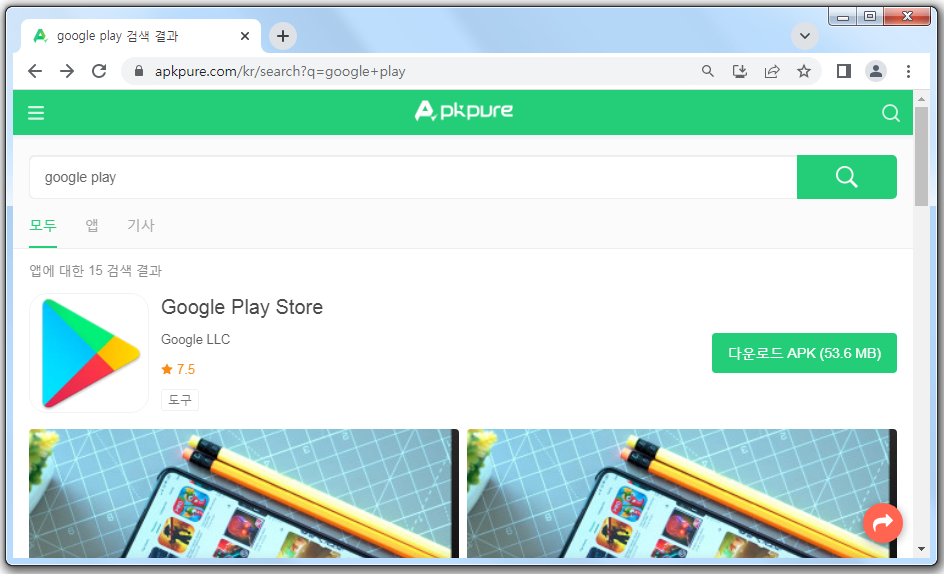The height and width of the screenshot is (574, 945).
Task: Focus the google play search field
Action: [x=413, y=177]
